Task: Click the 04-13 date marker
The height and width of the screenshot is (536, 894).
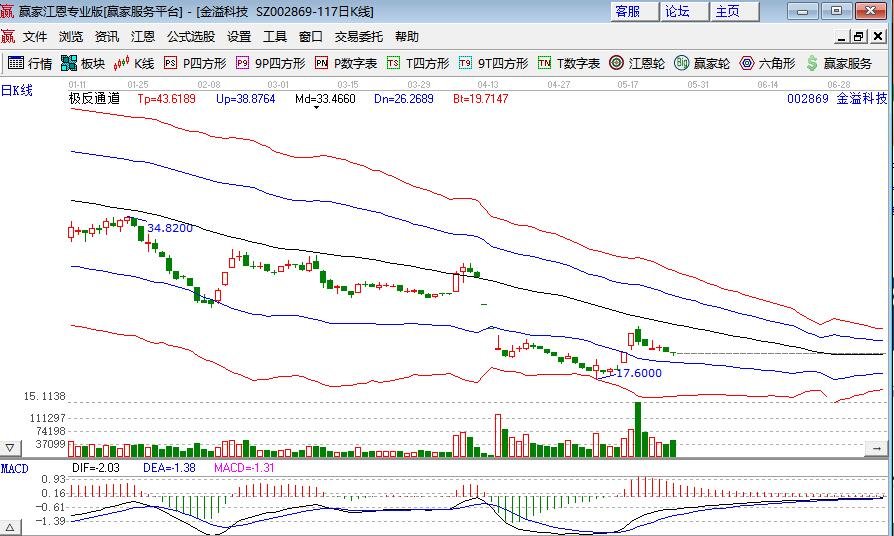Action: pos(488,84)
